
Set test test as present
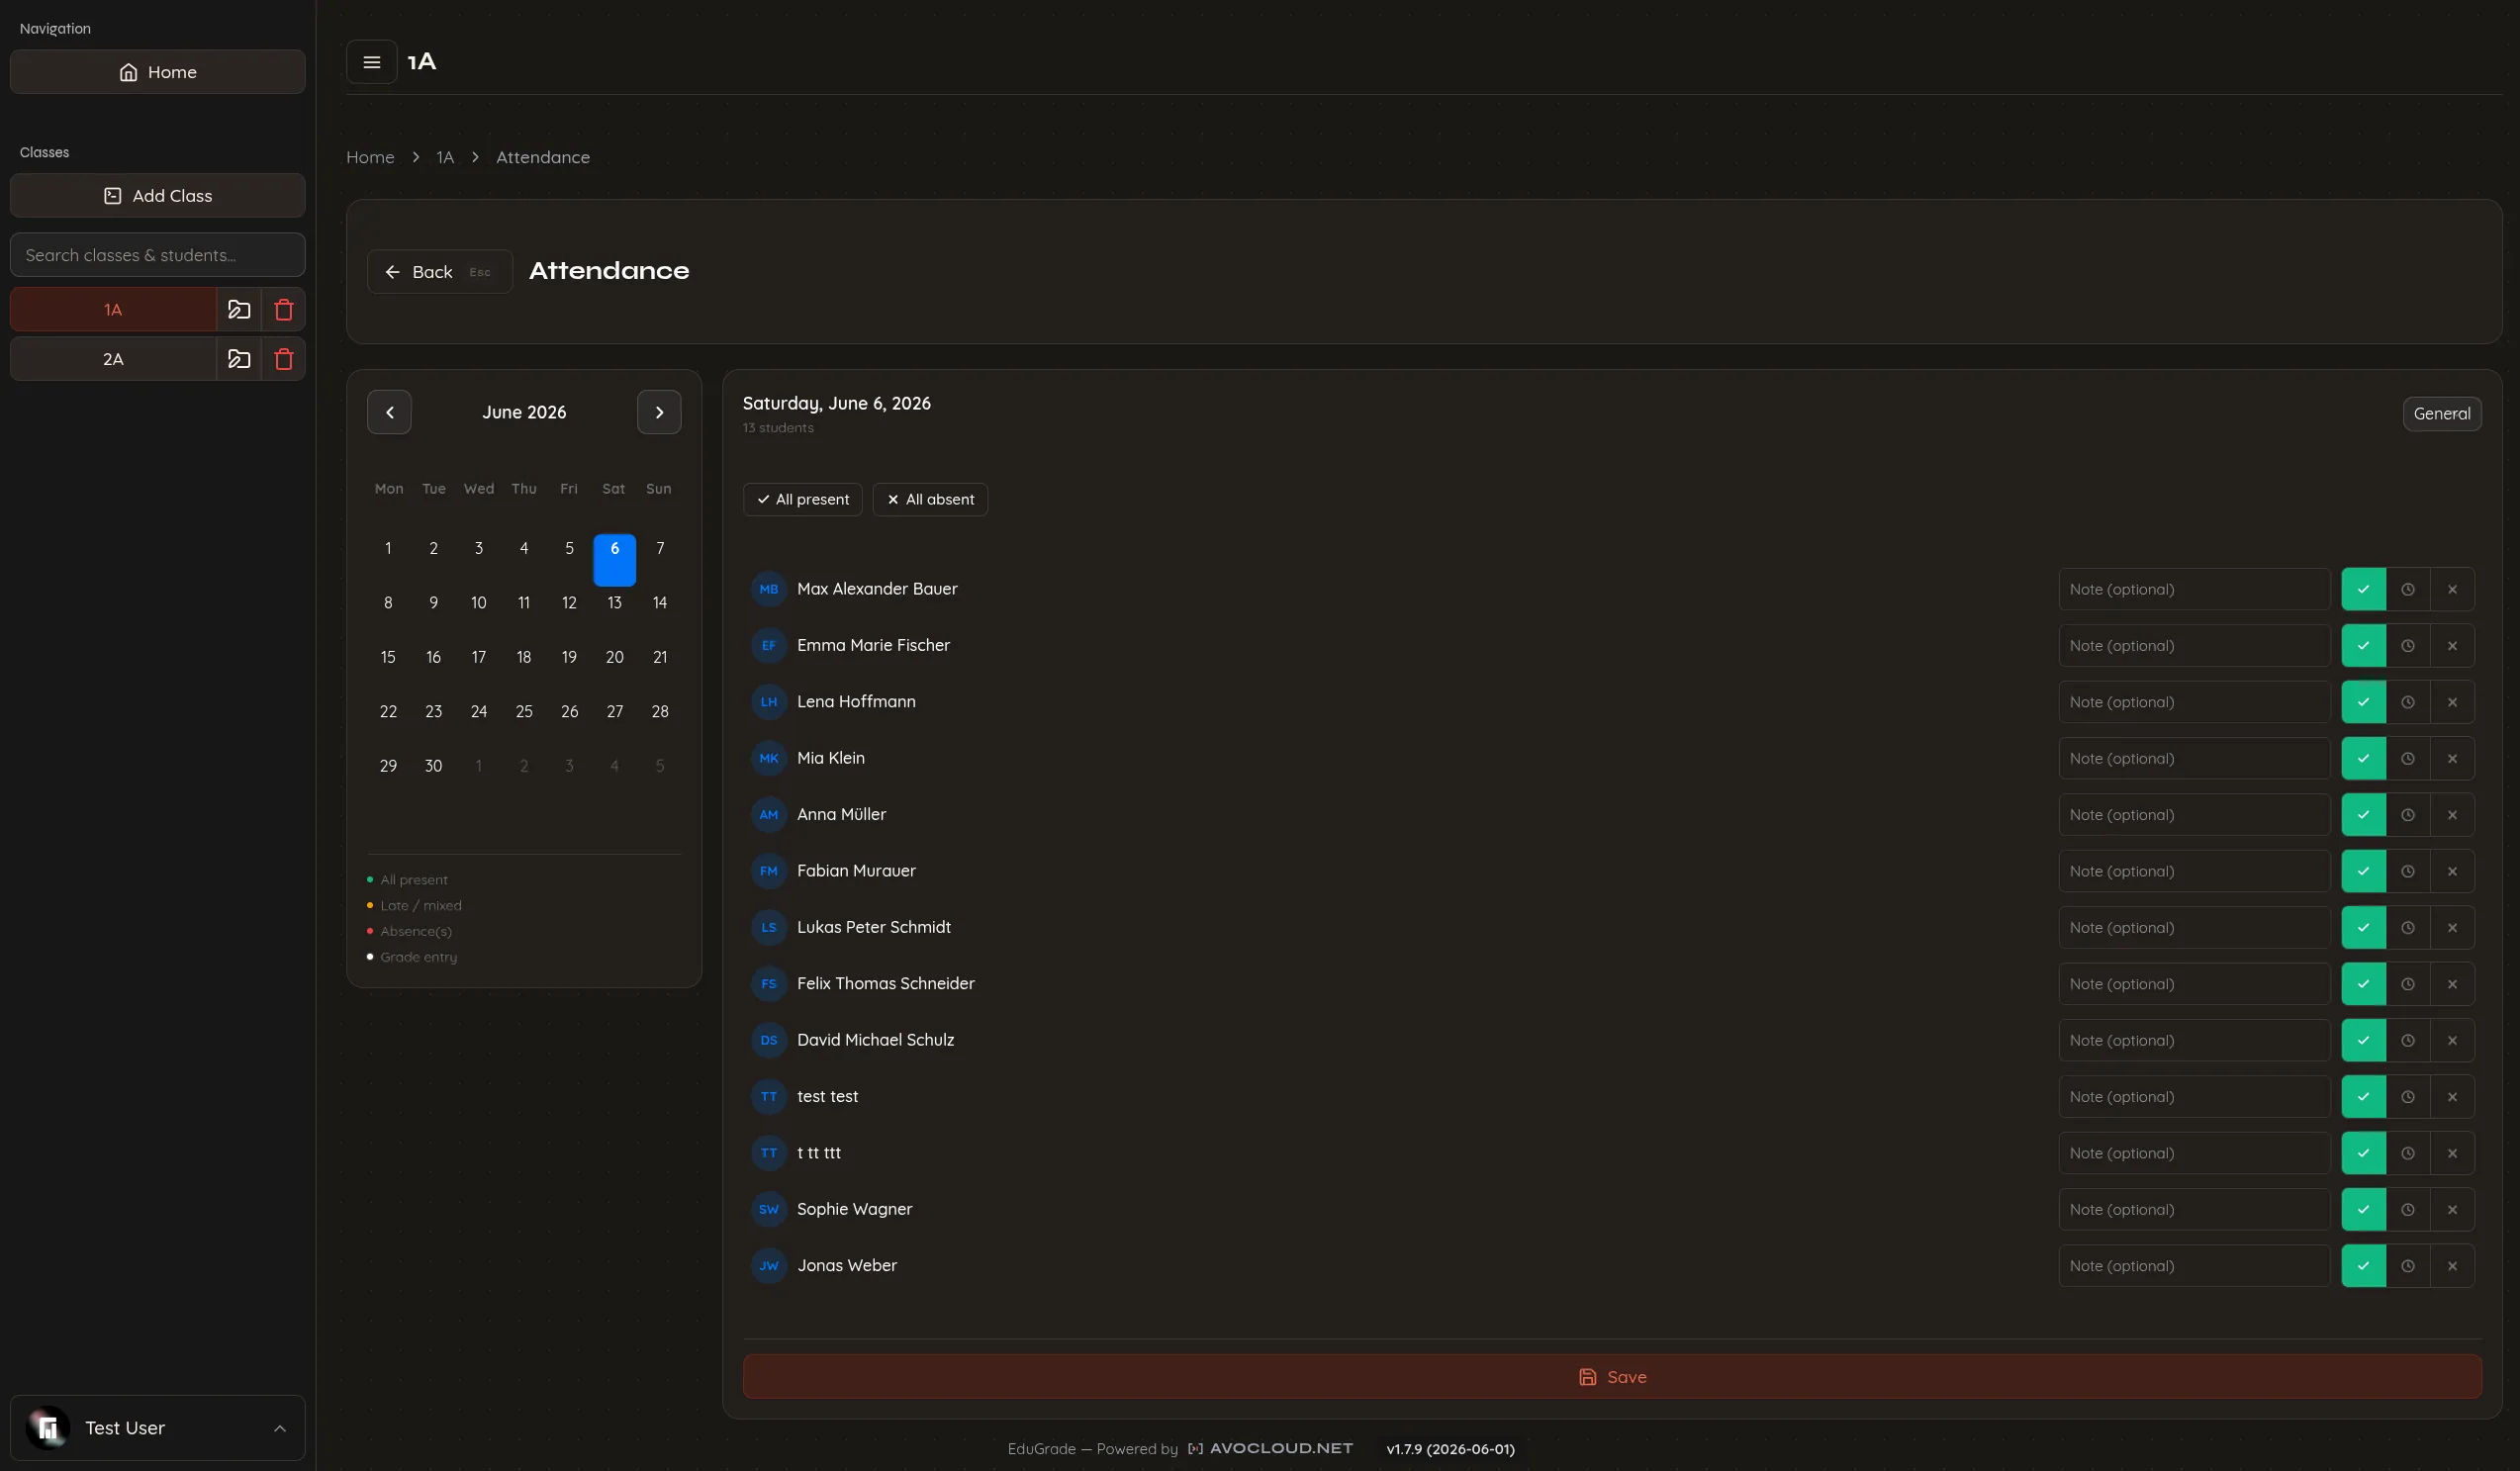[x=2364, y=1097]
